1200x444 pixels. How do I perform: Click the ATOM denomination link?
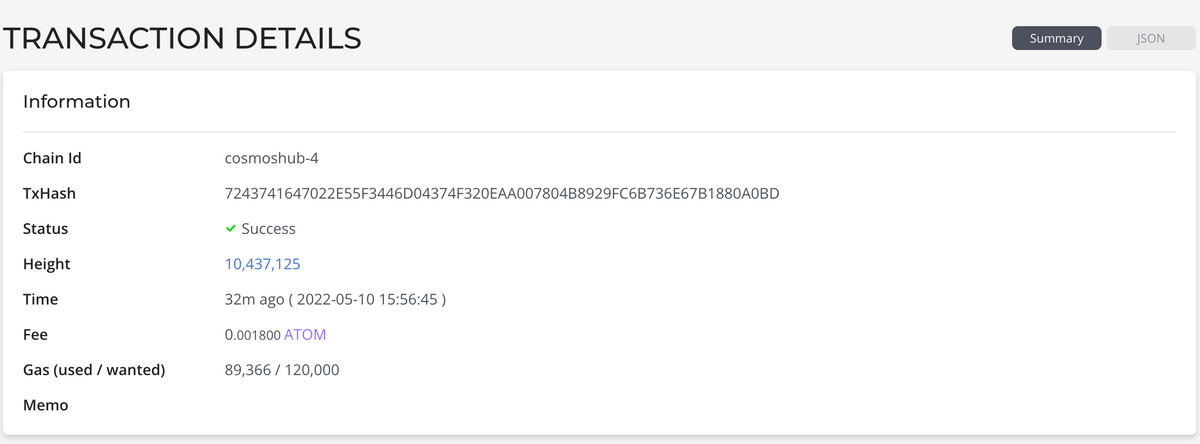(x=305, y=335)
